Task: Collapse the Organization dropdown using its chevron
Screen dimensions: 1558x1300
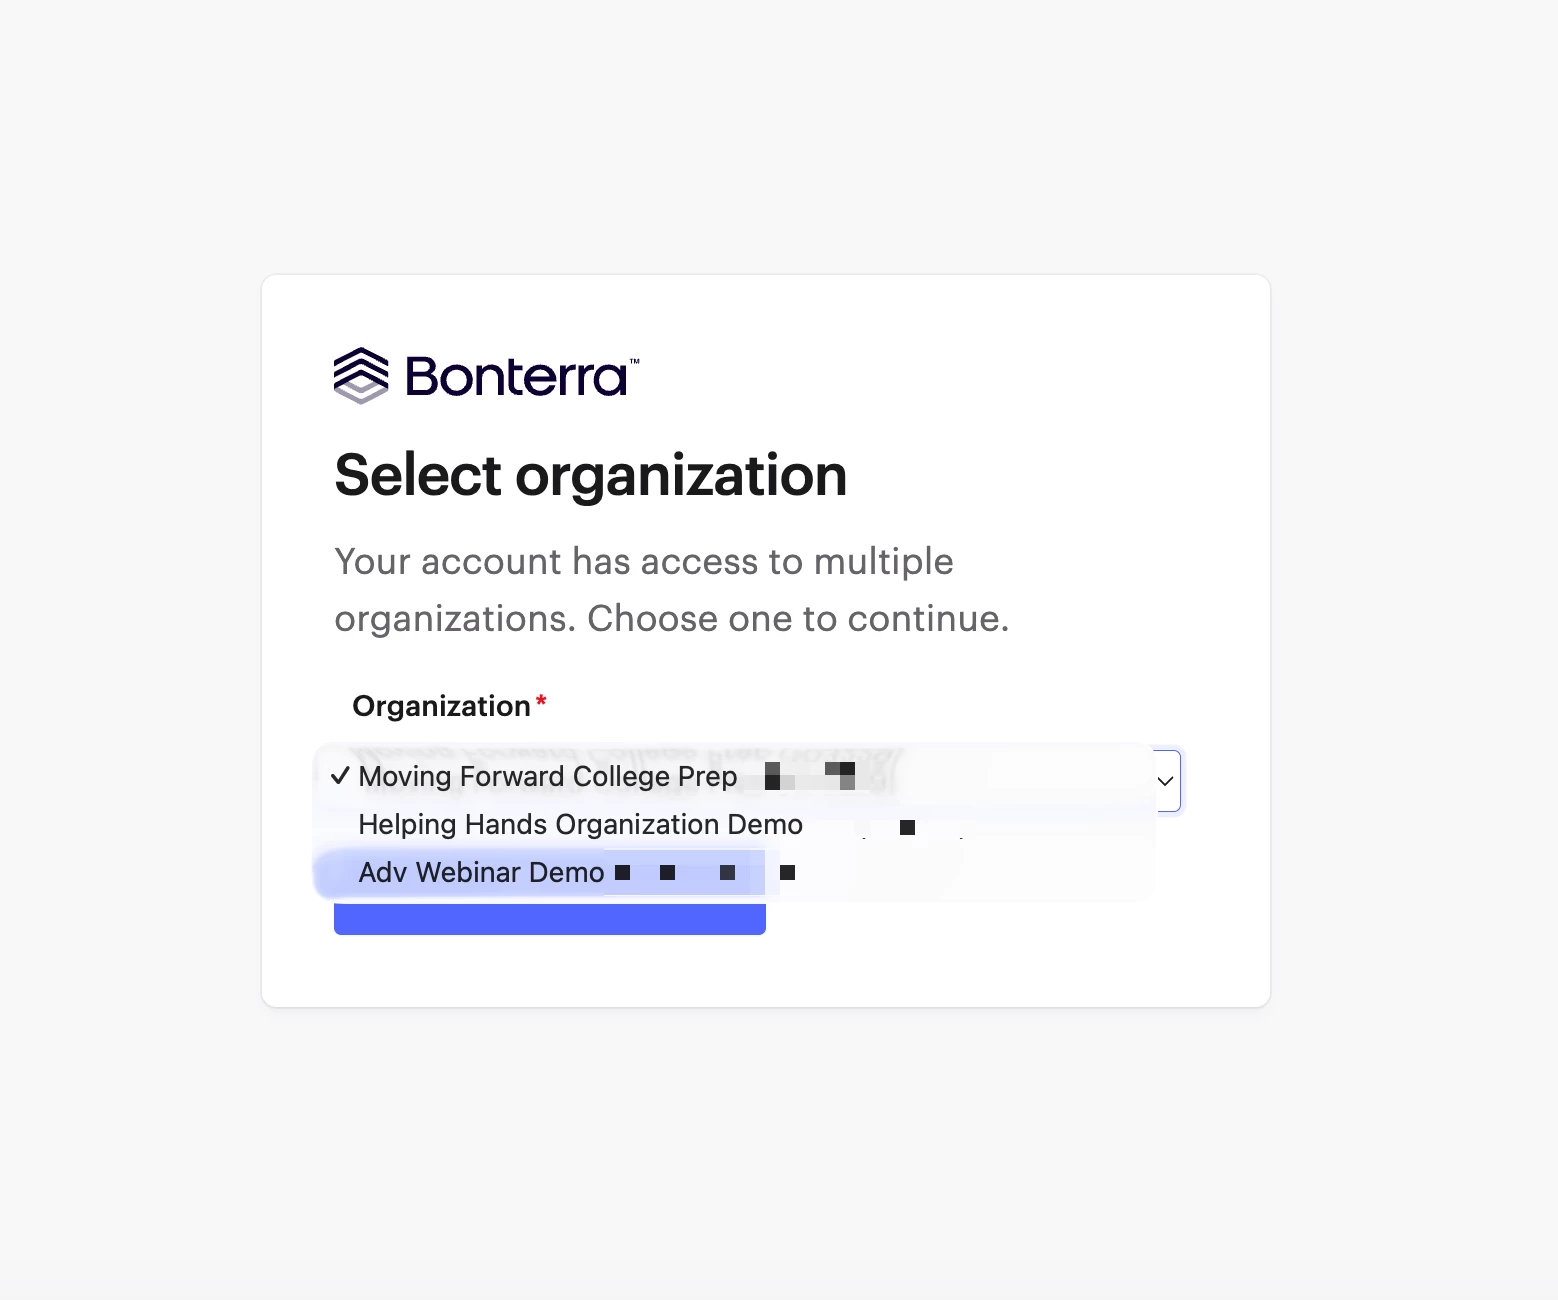Action: point(1165,781)
